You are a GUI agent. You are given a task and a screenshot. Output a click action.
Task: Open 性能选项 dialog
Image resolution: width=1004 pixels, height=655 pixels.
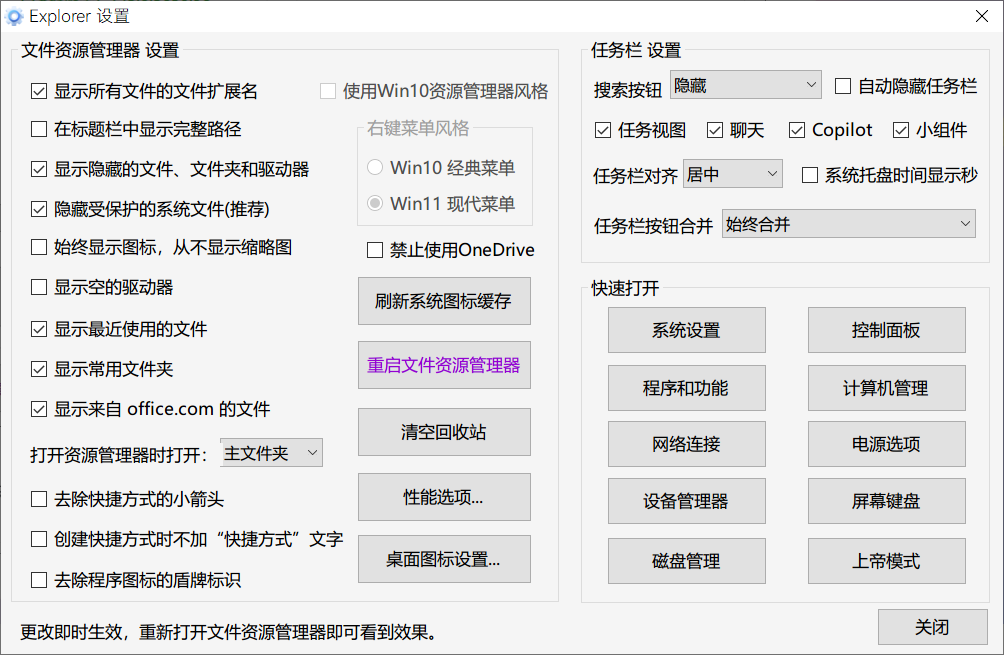pyautogui.click(x=444, y=496)
